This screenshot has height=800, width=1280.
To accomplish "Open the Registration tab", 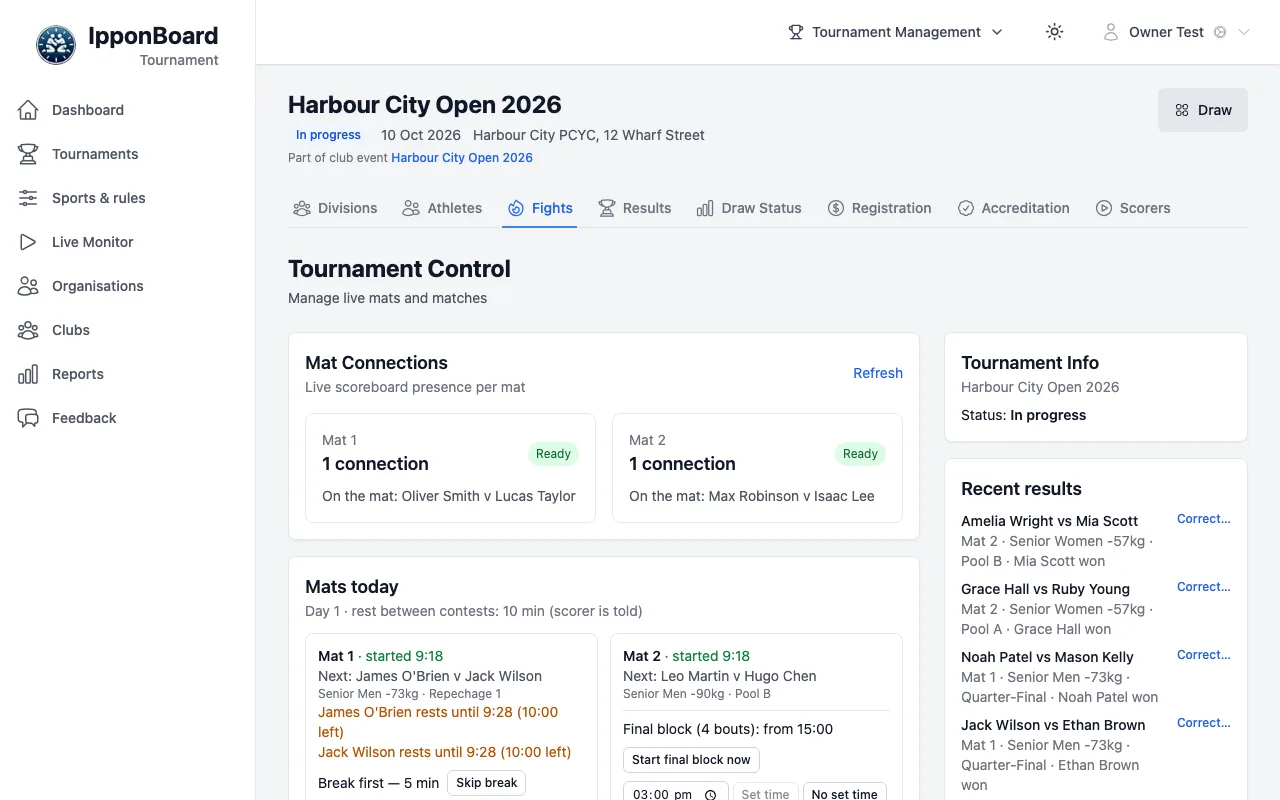I will tap(880, 208).
